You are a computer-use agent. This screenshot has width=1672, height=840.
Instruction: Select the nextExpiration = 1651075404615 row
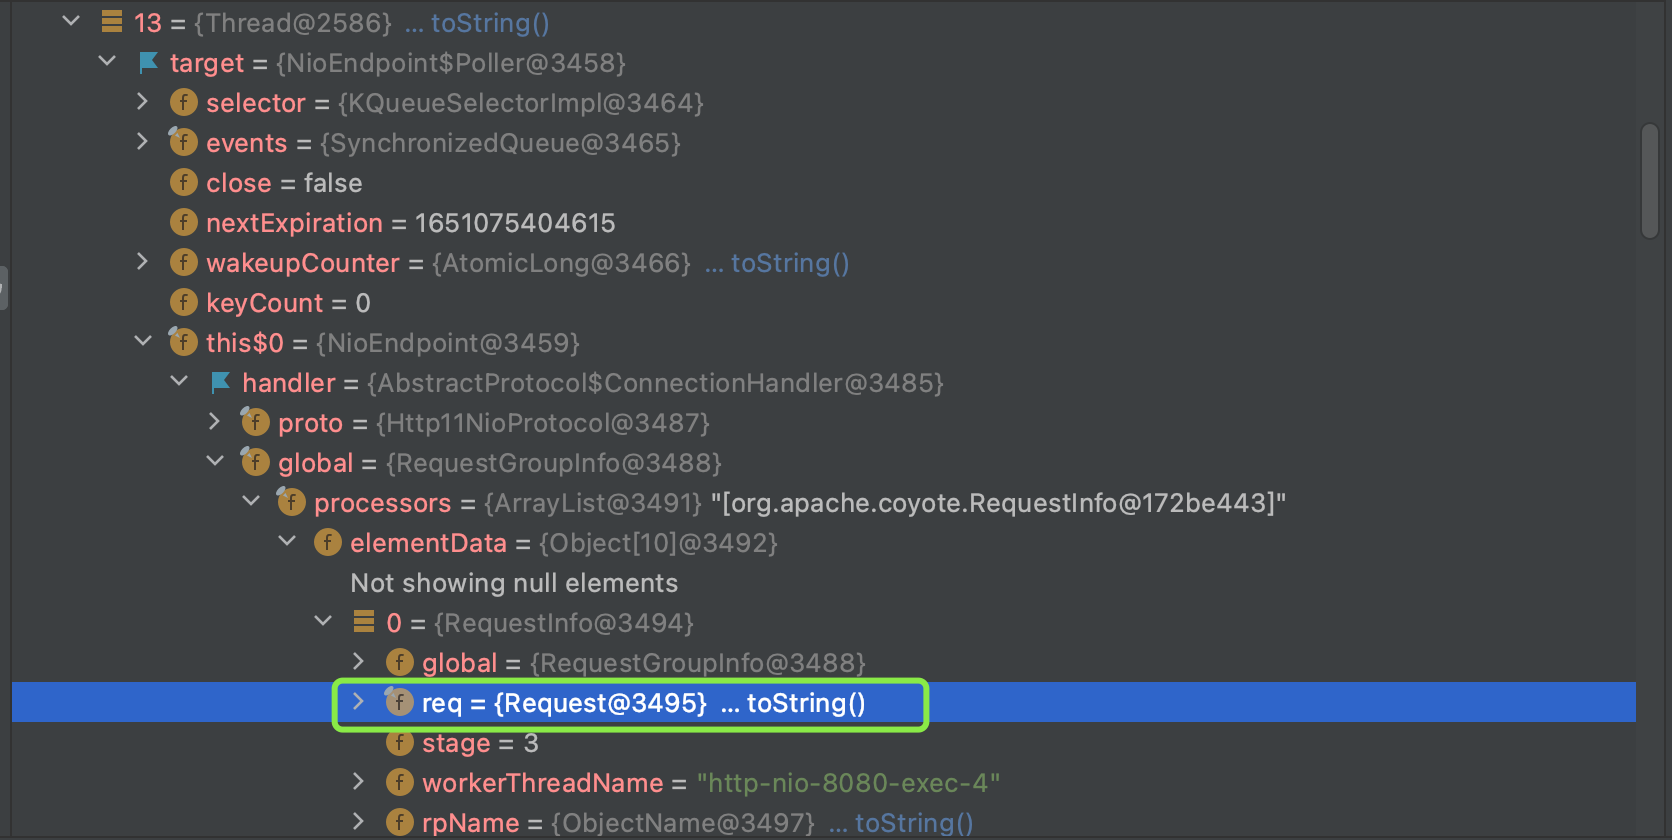pyautogui.click(x=824, y=223)
